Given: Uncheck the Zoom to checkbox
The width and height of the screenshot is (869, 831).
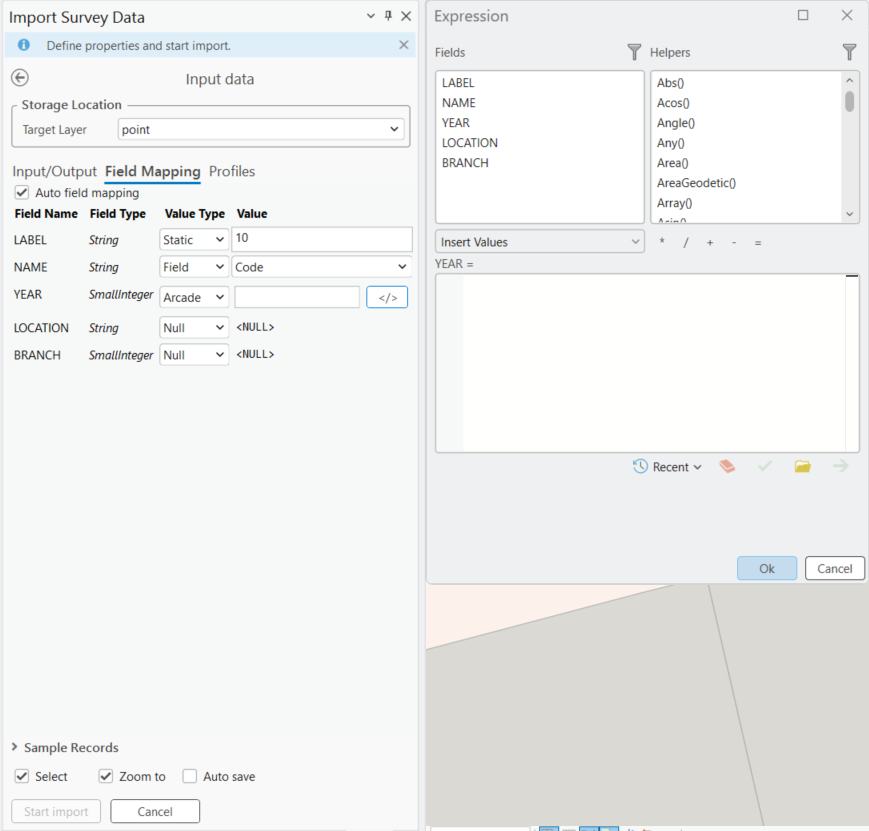Looking at the screenshot, I should [106, 776].
